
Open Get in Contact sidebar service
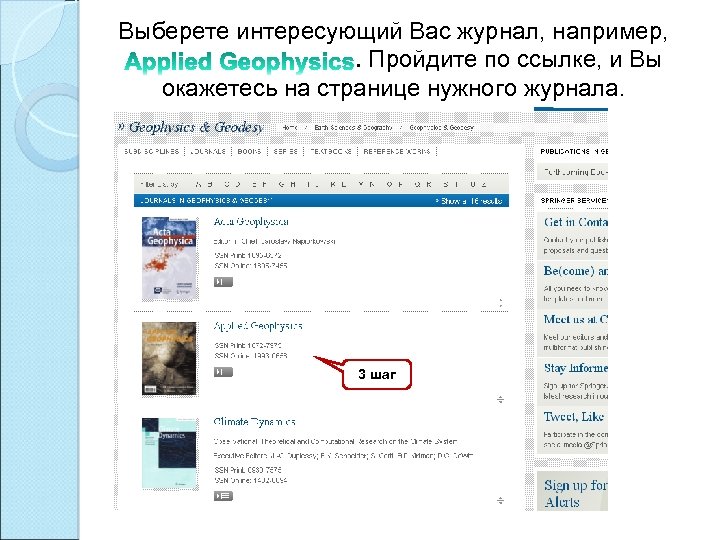pos(575,222)
